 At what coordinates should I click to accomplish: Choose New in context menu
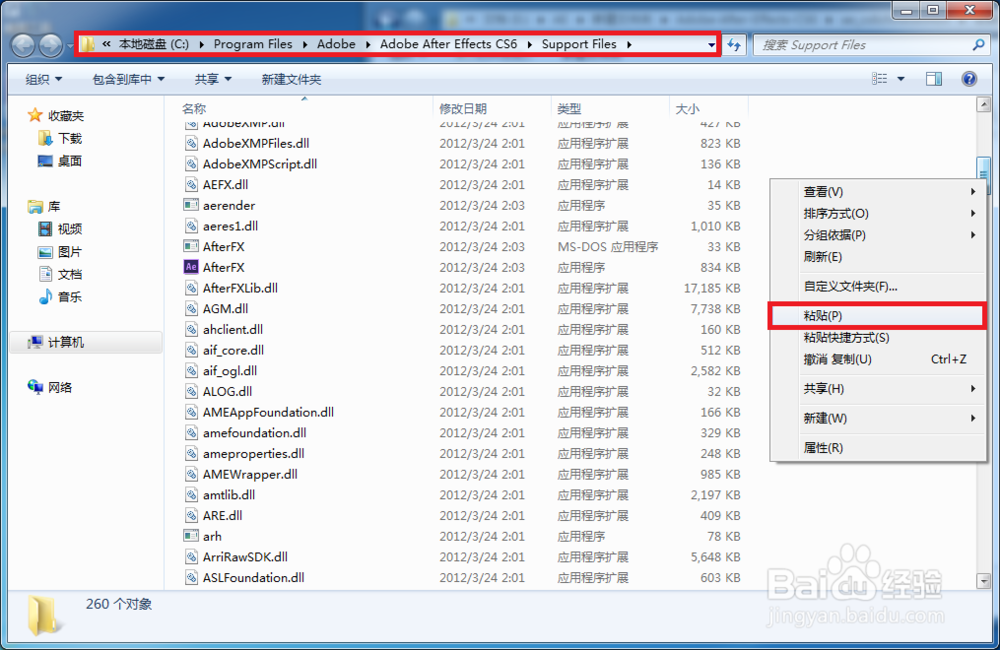point(878,418)
